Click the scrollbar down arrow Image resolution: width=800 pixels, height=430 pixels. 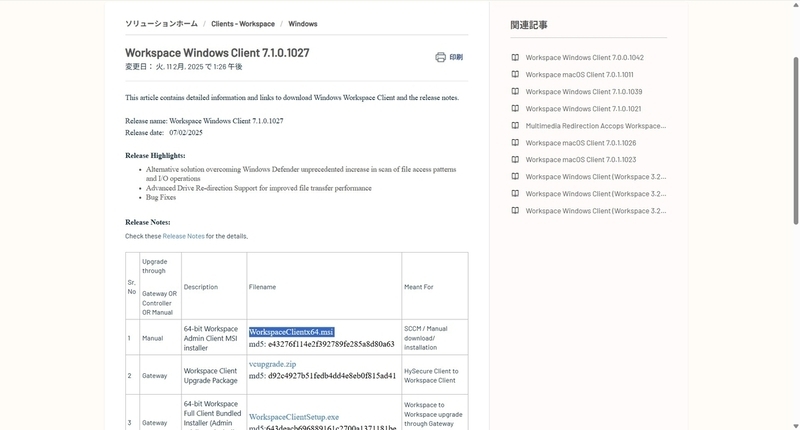coord(795,425)
